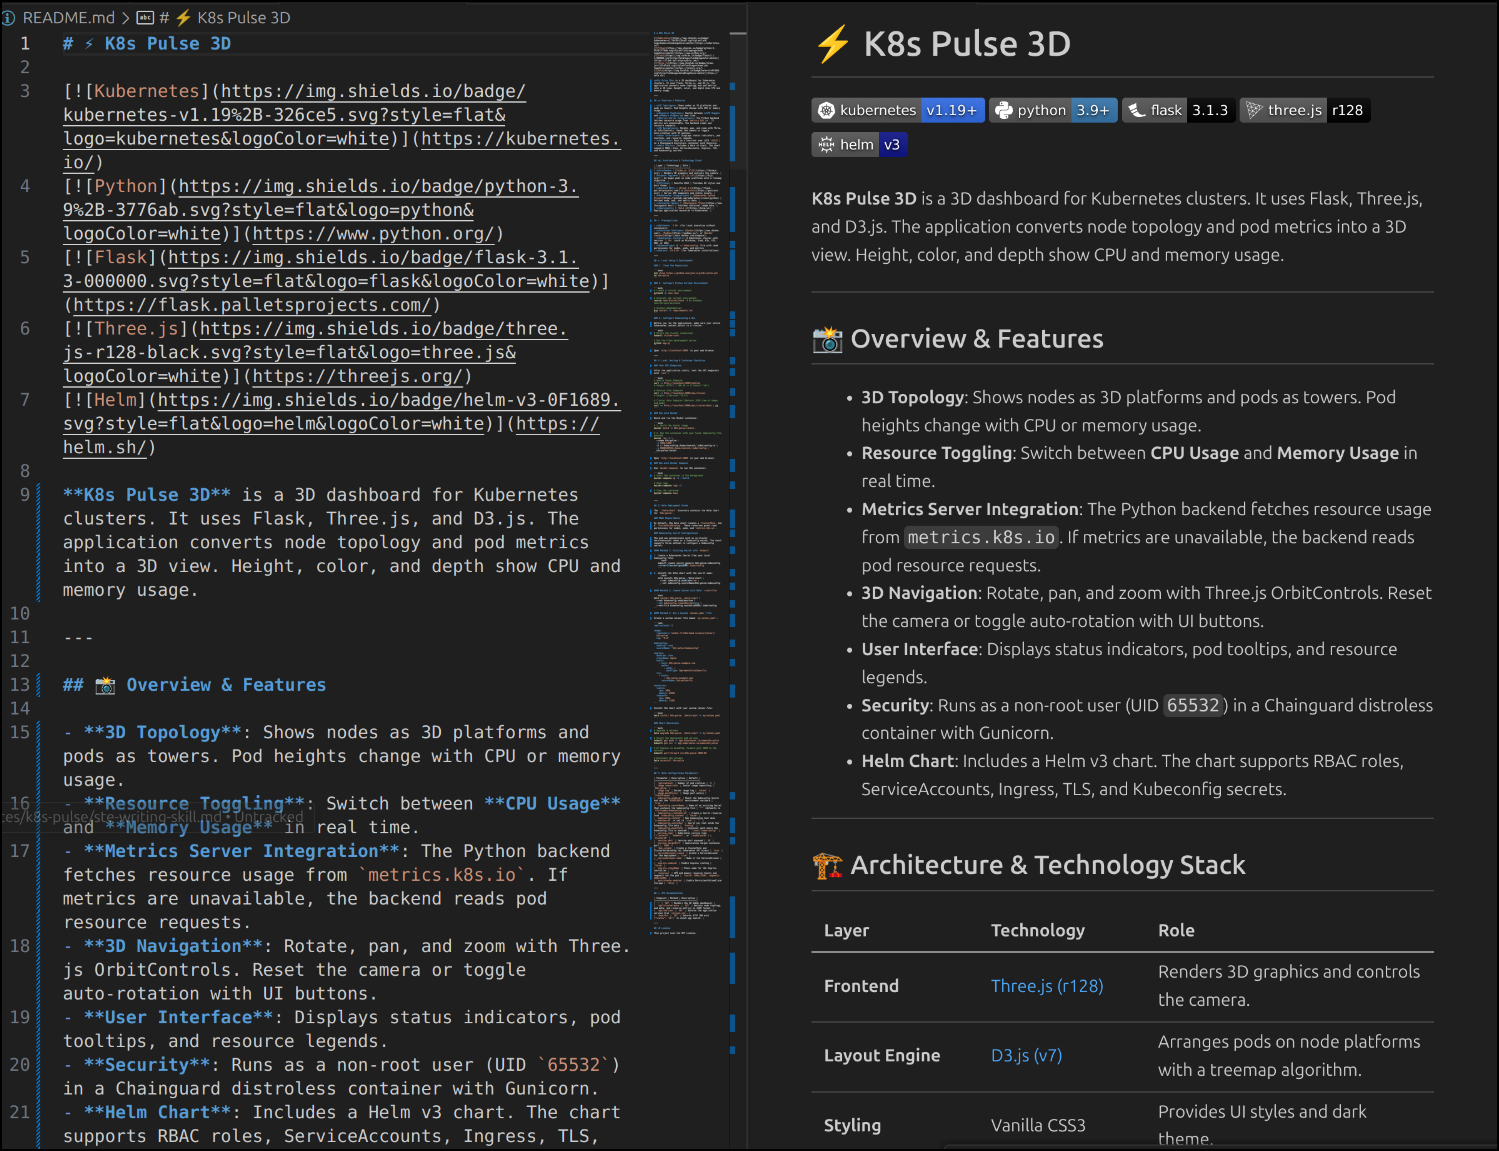Open the Three.js (r128) link in the table

click(1047, 986)
